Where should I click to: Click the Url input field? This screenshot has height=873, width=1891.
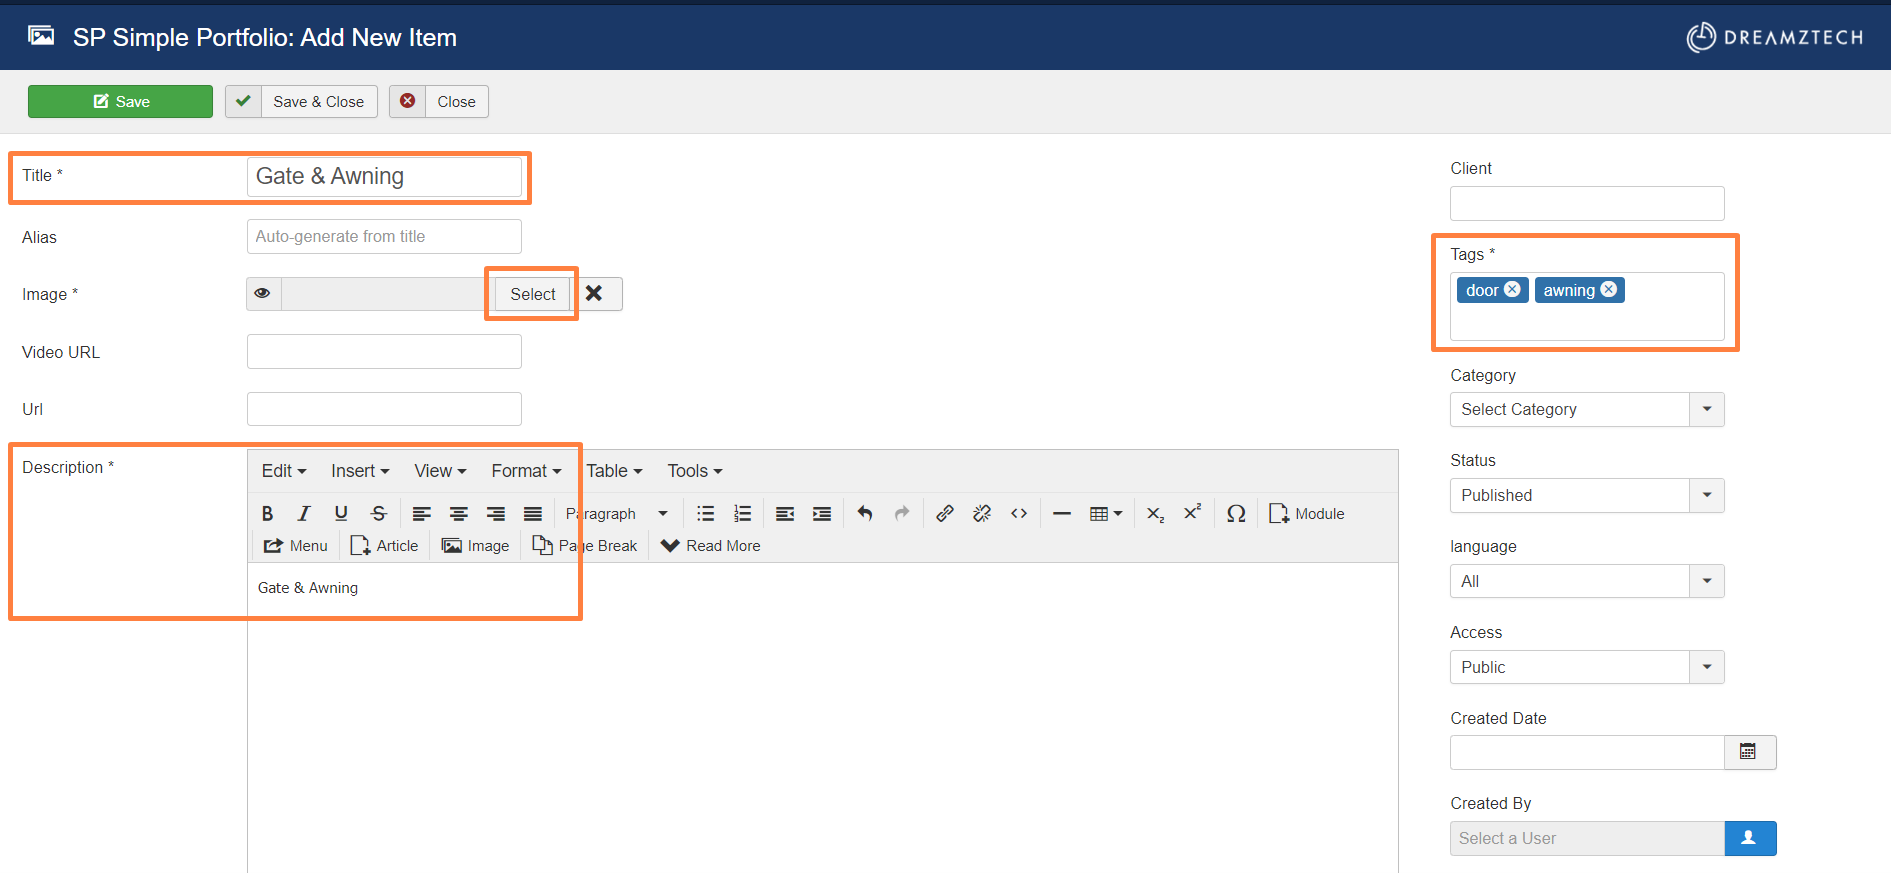[x=384, y=409]
